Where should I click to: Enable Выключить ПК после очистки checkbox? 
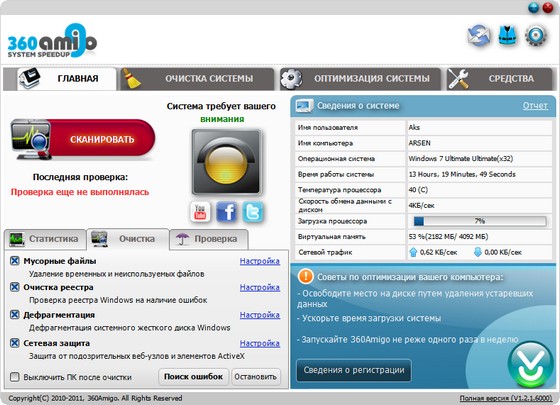point(15,377)
